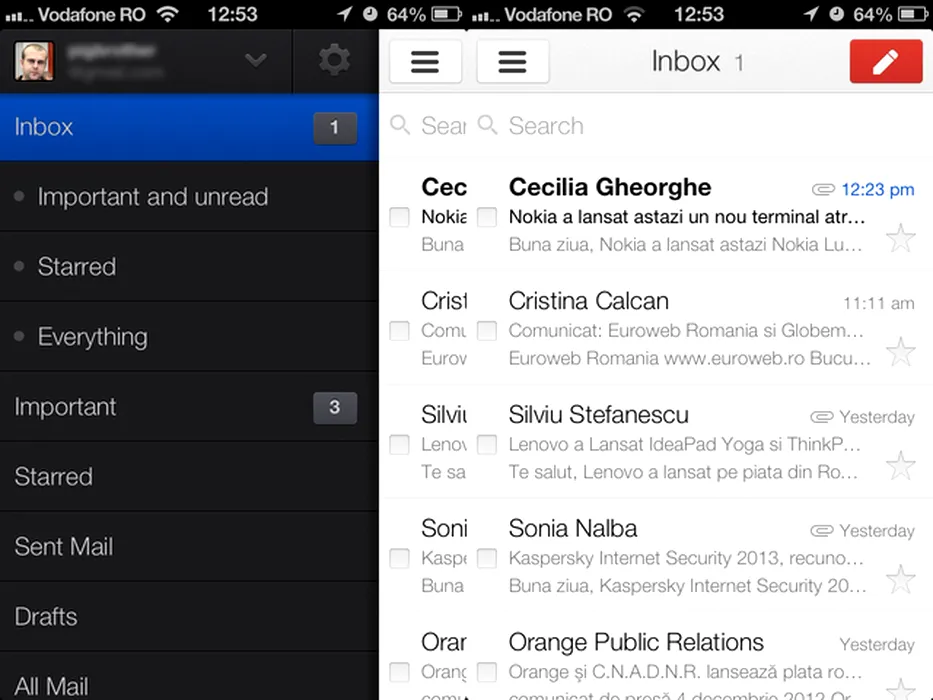The height and width of the screenshot is (700, 933).
Task: Open email from Orange Public Relations
Action: click(x=700, y=657)
